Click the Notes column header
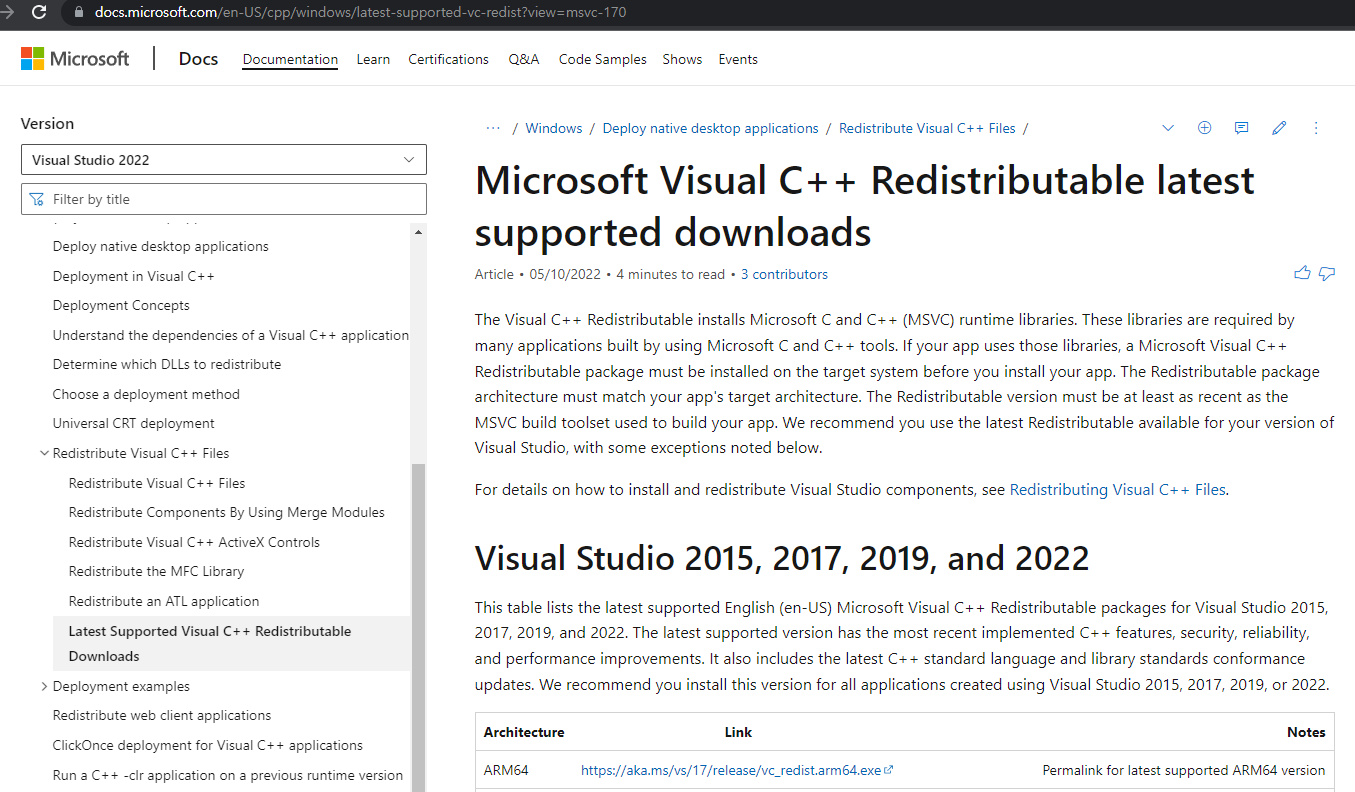The width and height of the screenshot is (1355, 792). (x=1306, y=732)
